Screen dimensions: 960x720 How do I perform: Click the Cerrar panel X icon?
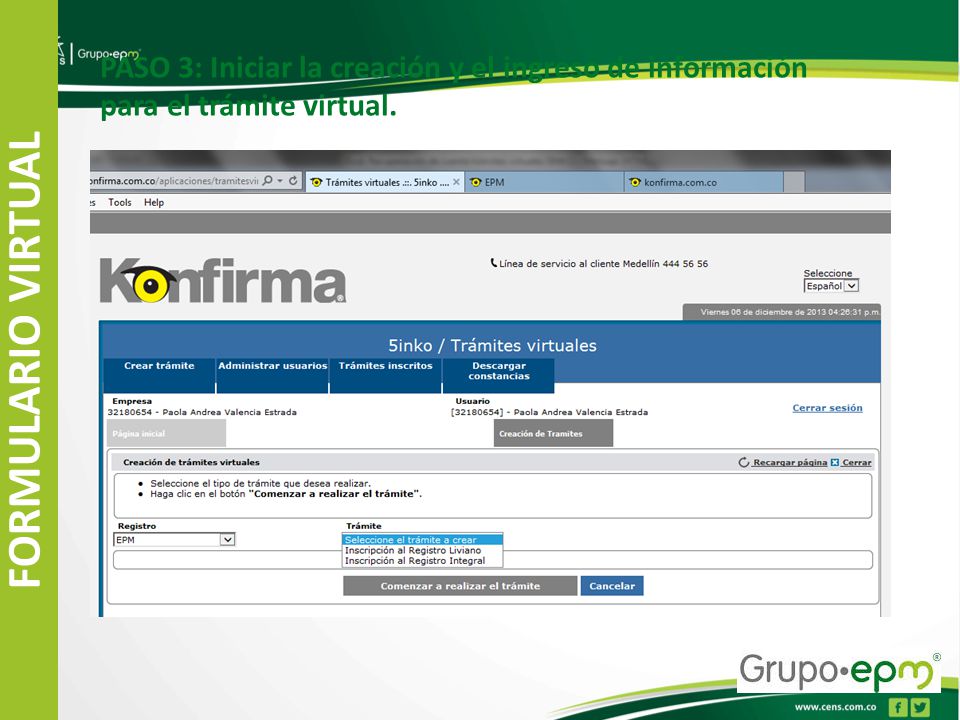834,462
